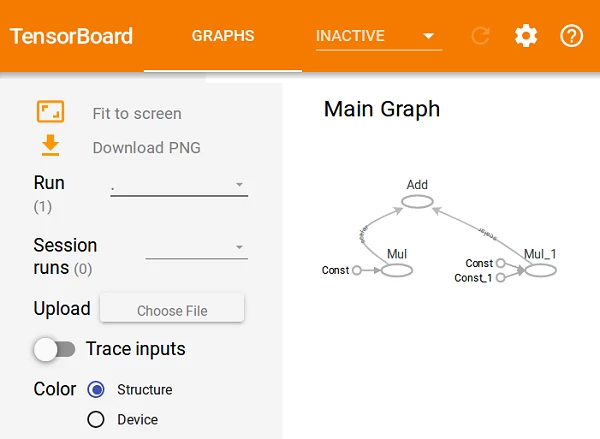Click the Download PNG arrow icon
The height and width of the screenshot is (439, 600).
(x=50, y=146)
